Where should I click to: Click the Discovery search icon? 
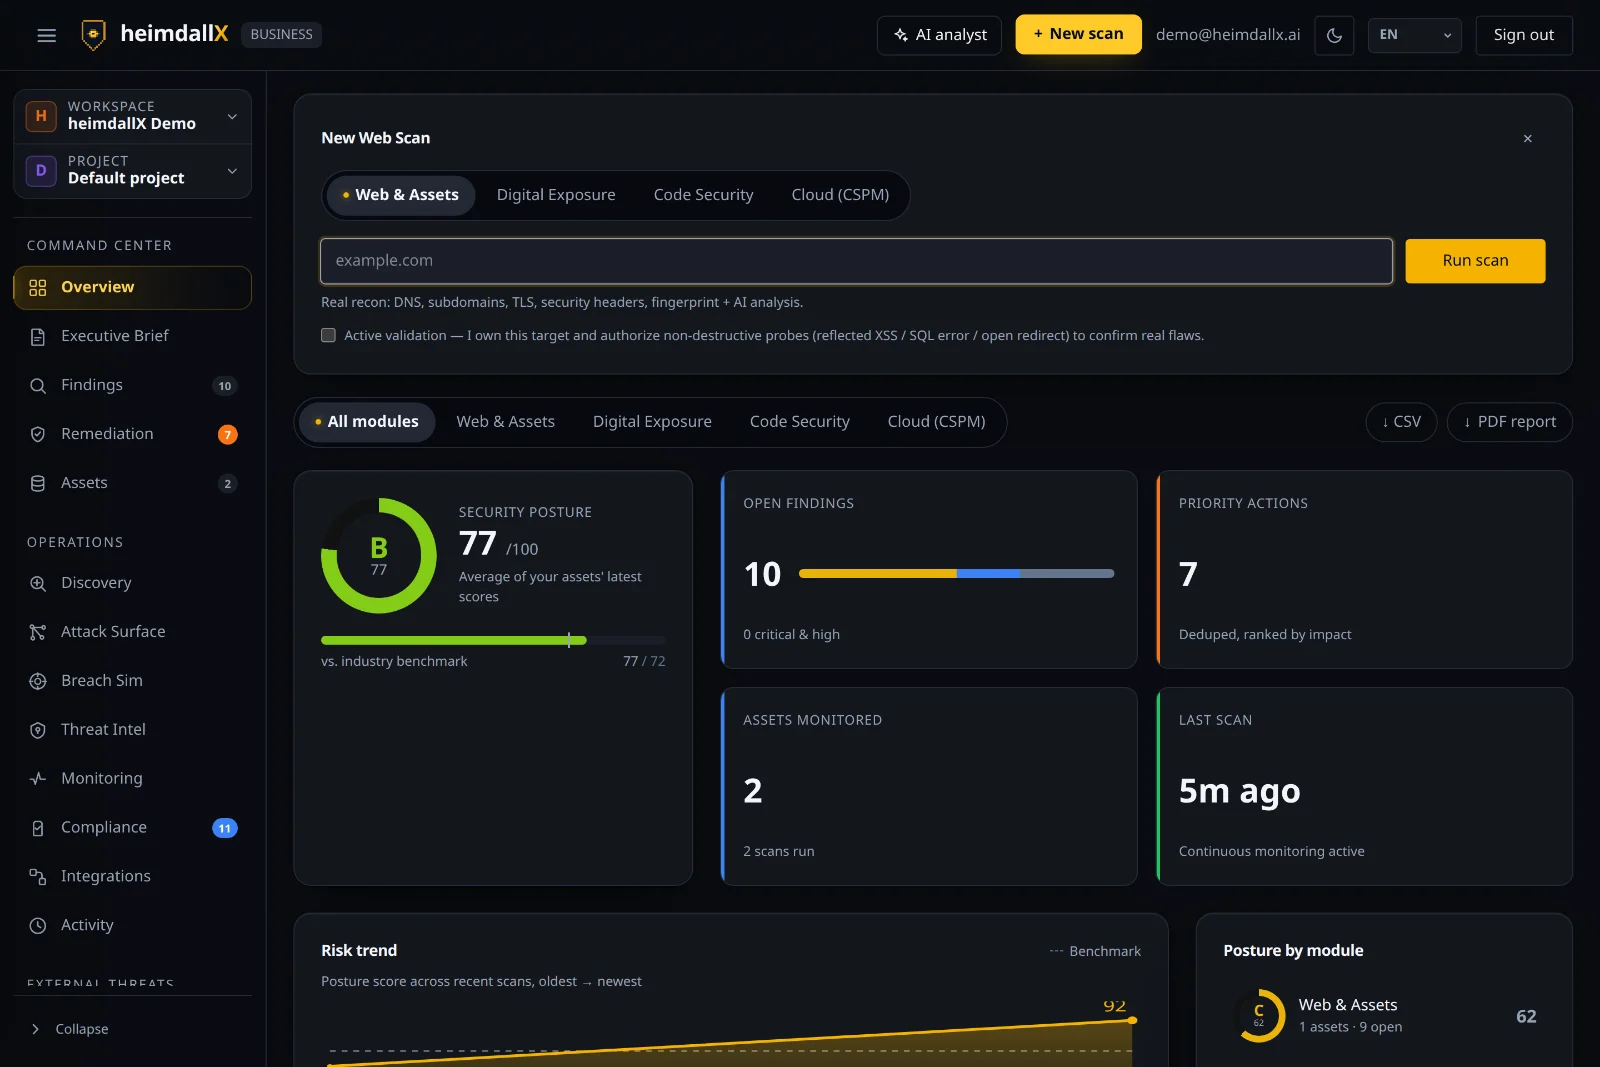38,584
